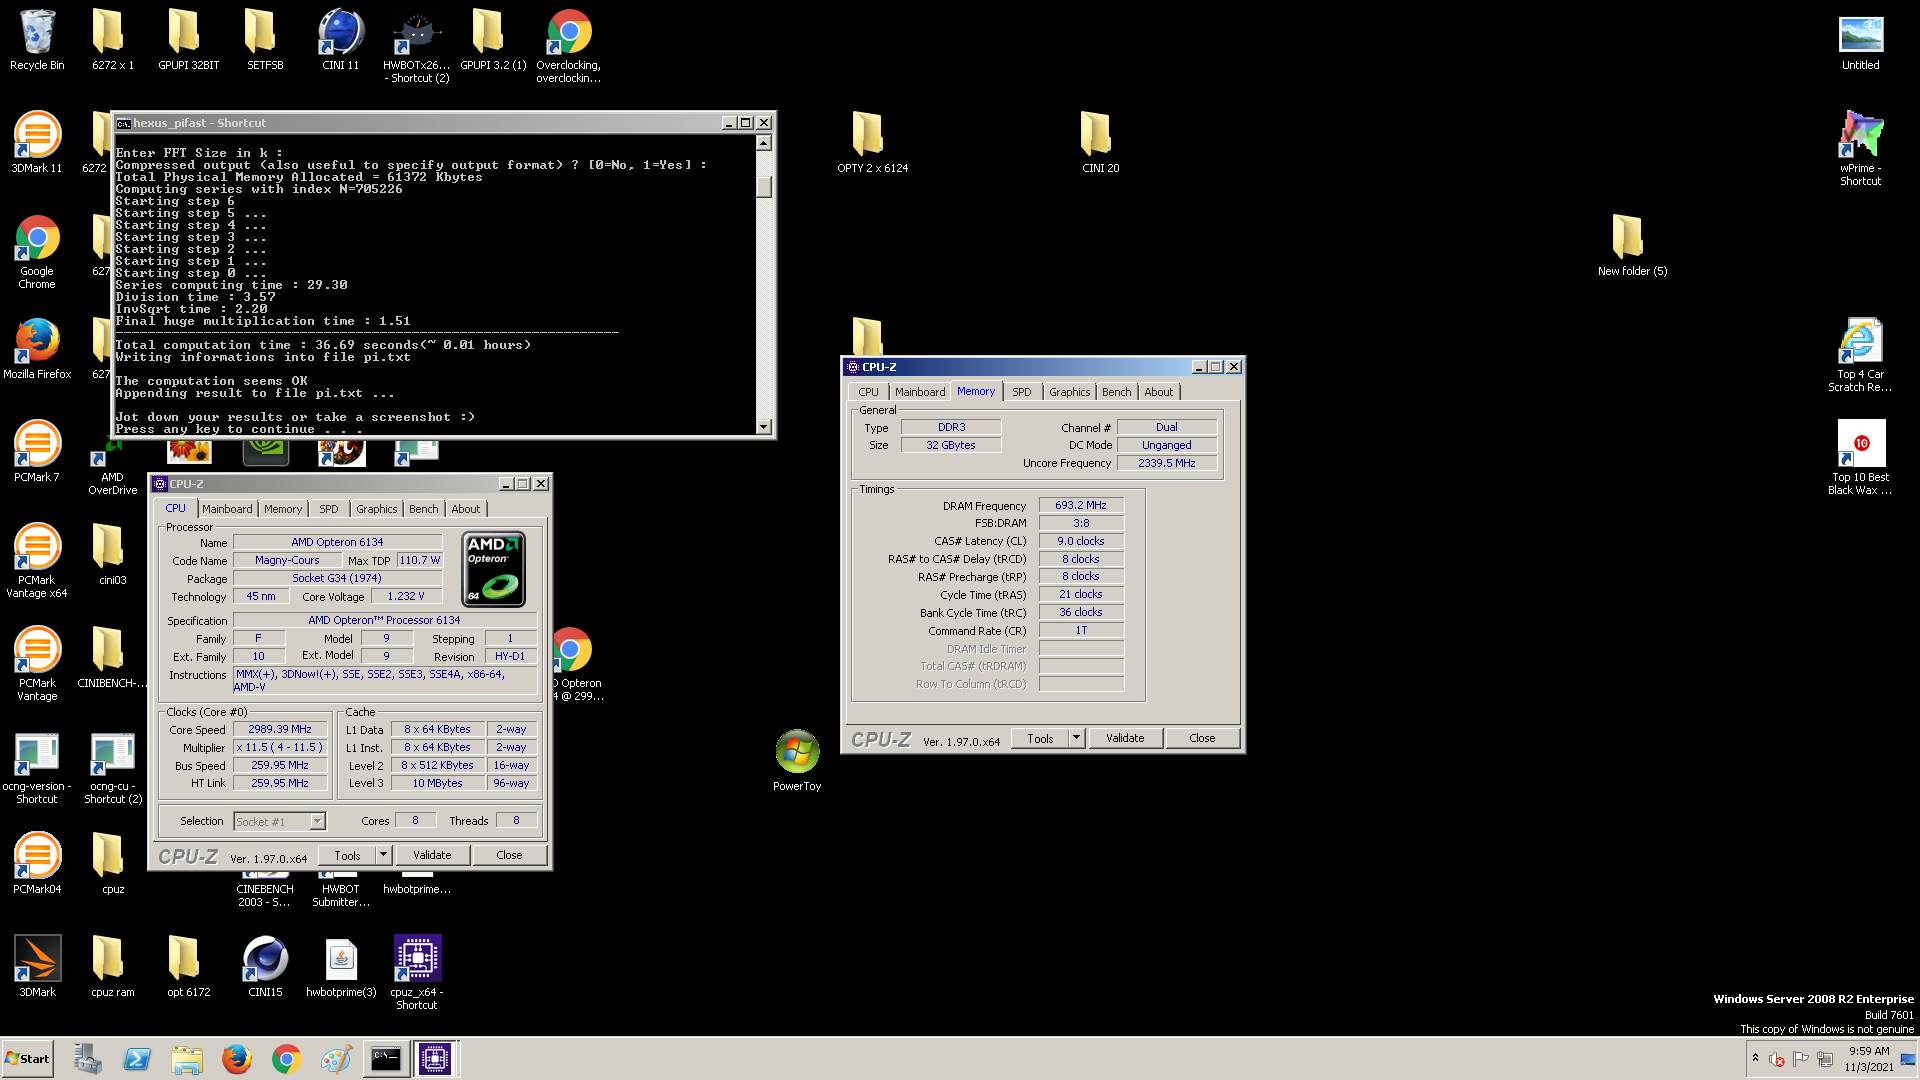Open Windows Explorer from the taskbar

pyautogui.click(x=187, y=1059)
